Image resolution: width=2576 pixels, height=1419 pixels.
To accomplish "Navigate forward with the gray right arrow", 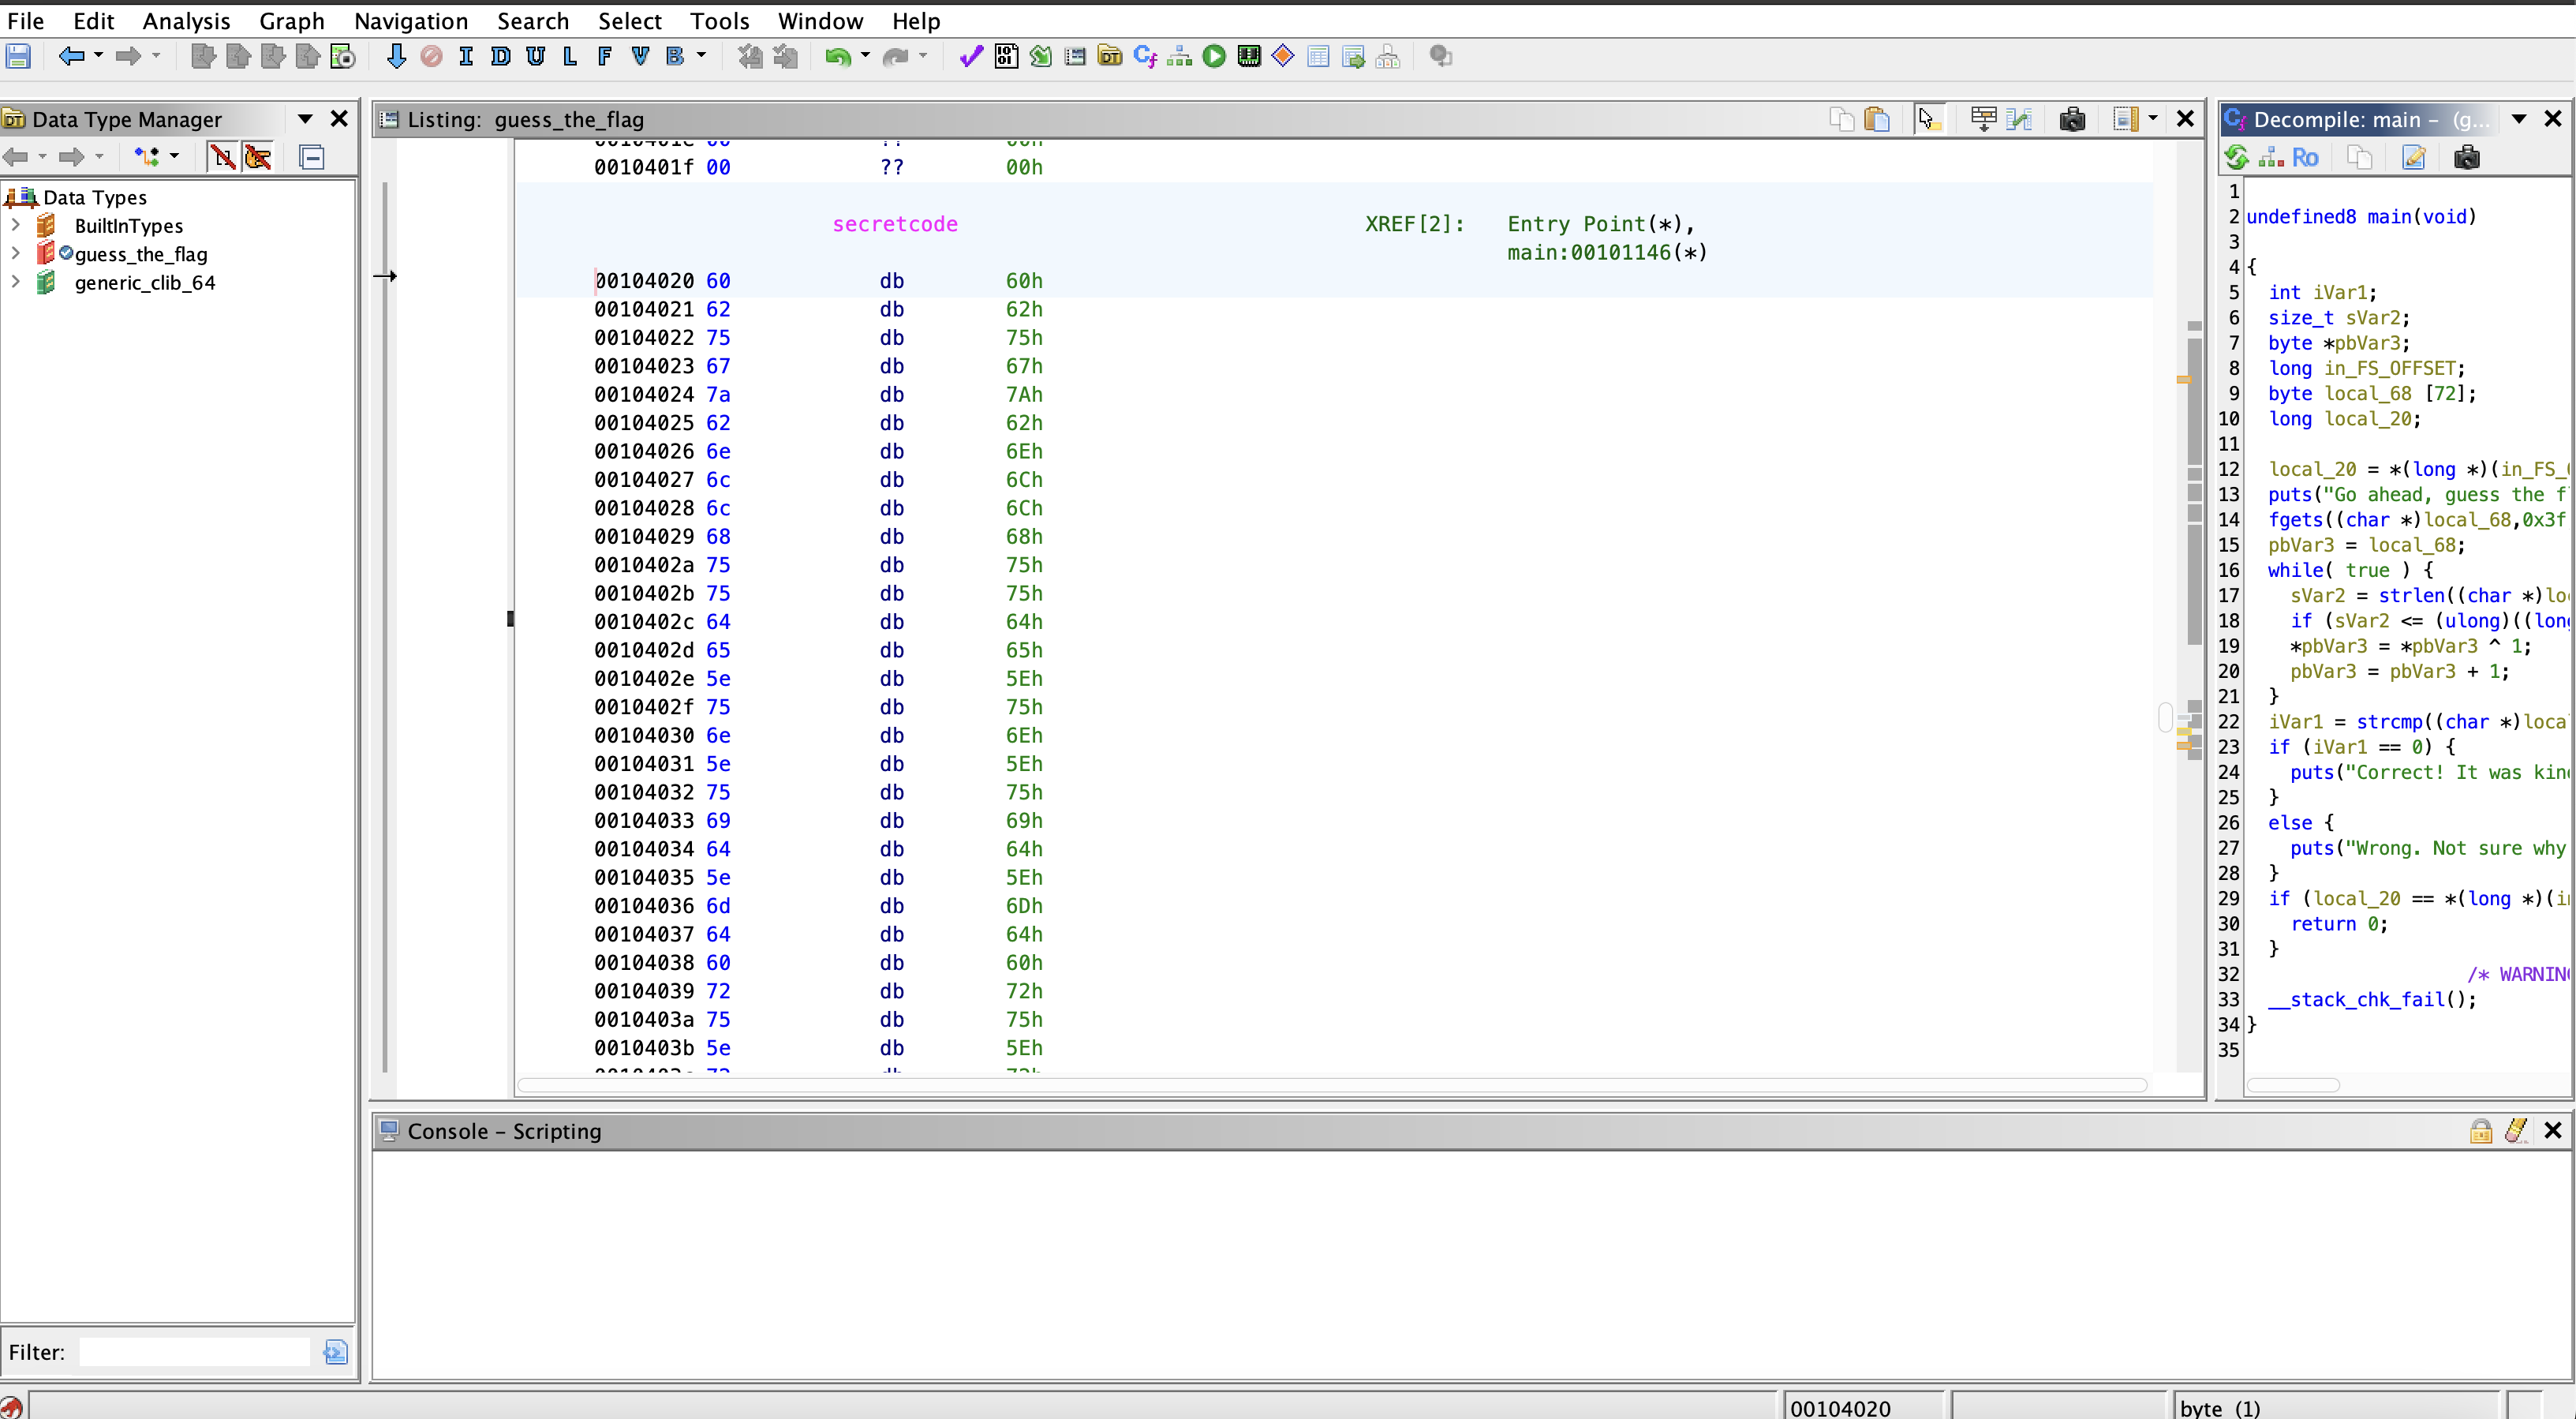I will [x=128, y=56].
